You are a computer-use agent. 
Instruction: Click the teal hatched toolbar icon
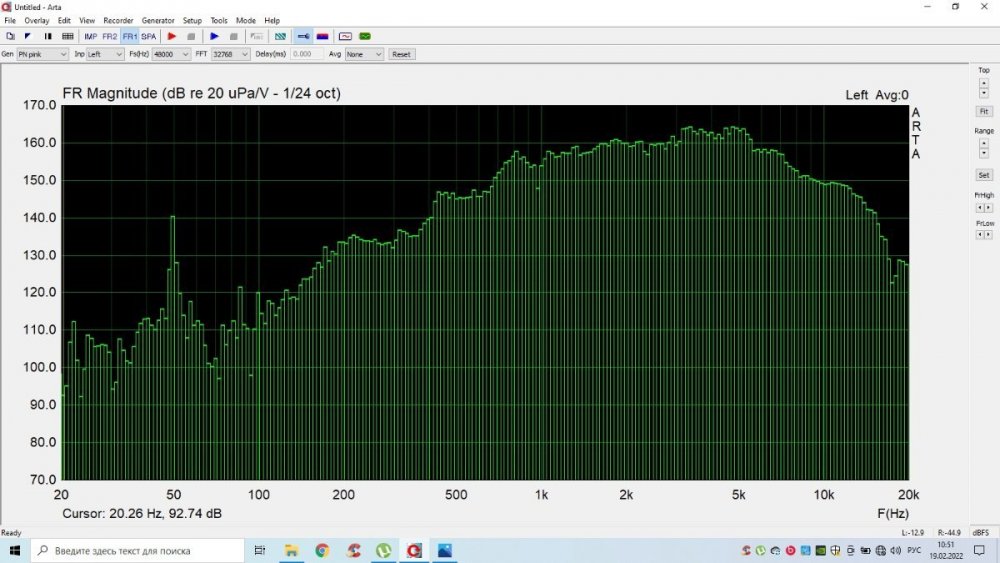coord(280,36)
